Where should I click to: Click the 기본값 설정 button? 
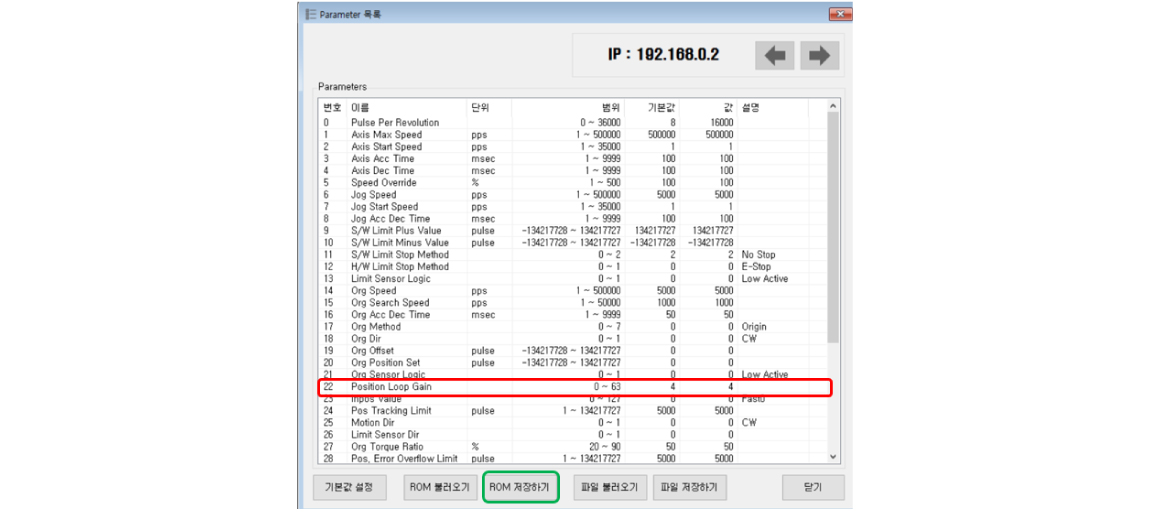(349, 488)
